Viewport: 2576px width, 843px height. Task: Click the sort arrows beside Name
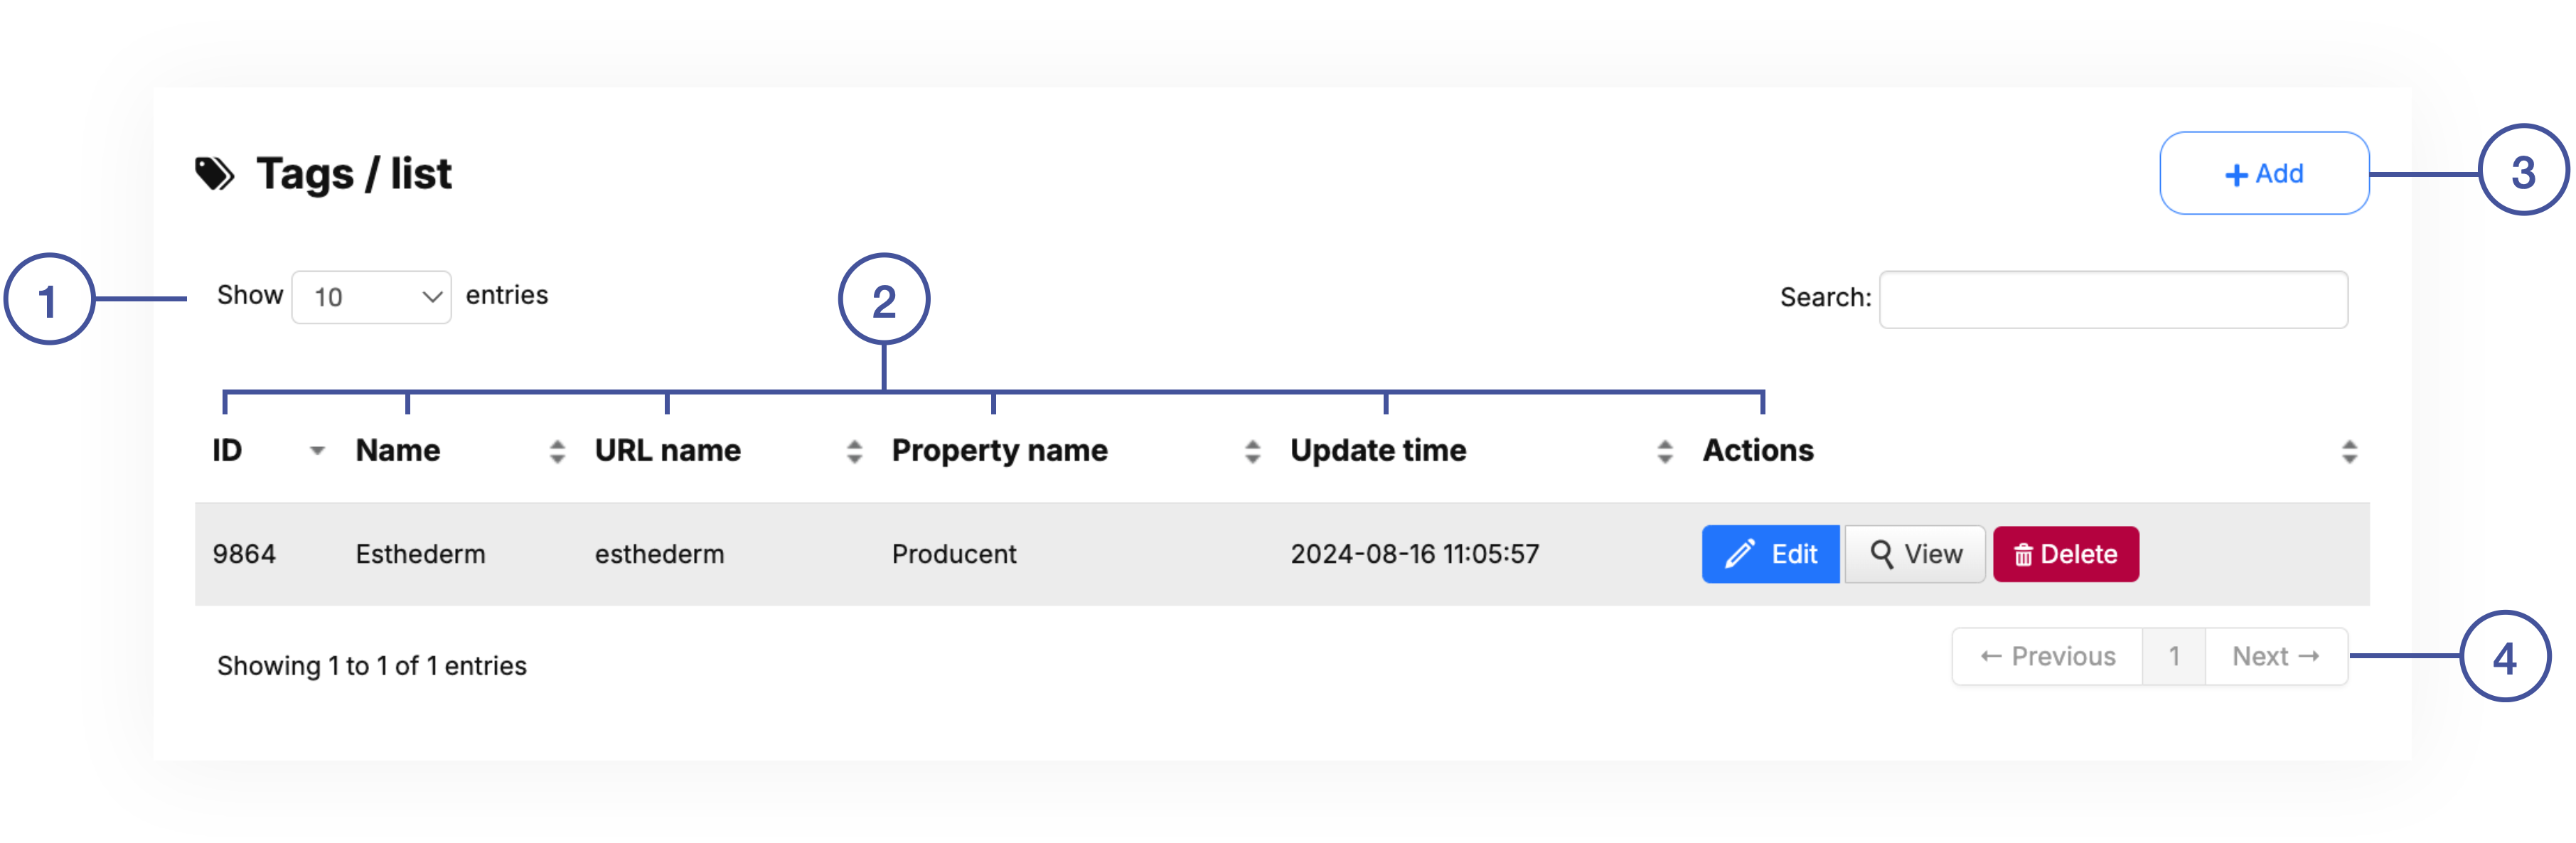click(x=557, y=452)
